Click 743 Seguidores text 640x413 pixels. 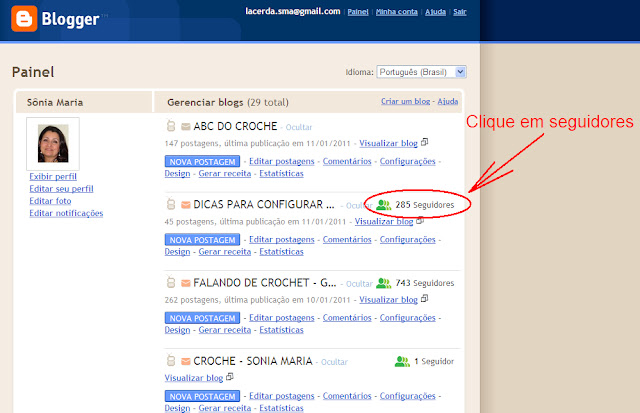pyautogui.click(x=424, y=283)
